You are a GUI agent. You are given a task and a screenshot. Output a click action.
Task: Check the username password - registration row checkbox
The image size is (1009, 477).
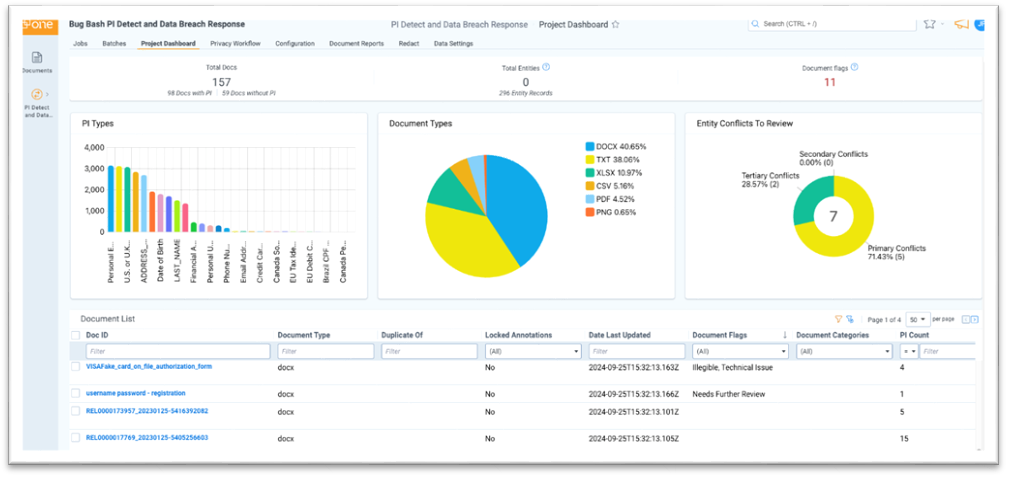click(x=75, y=393)
